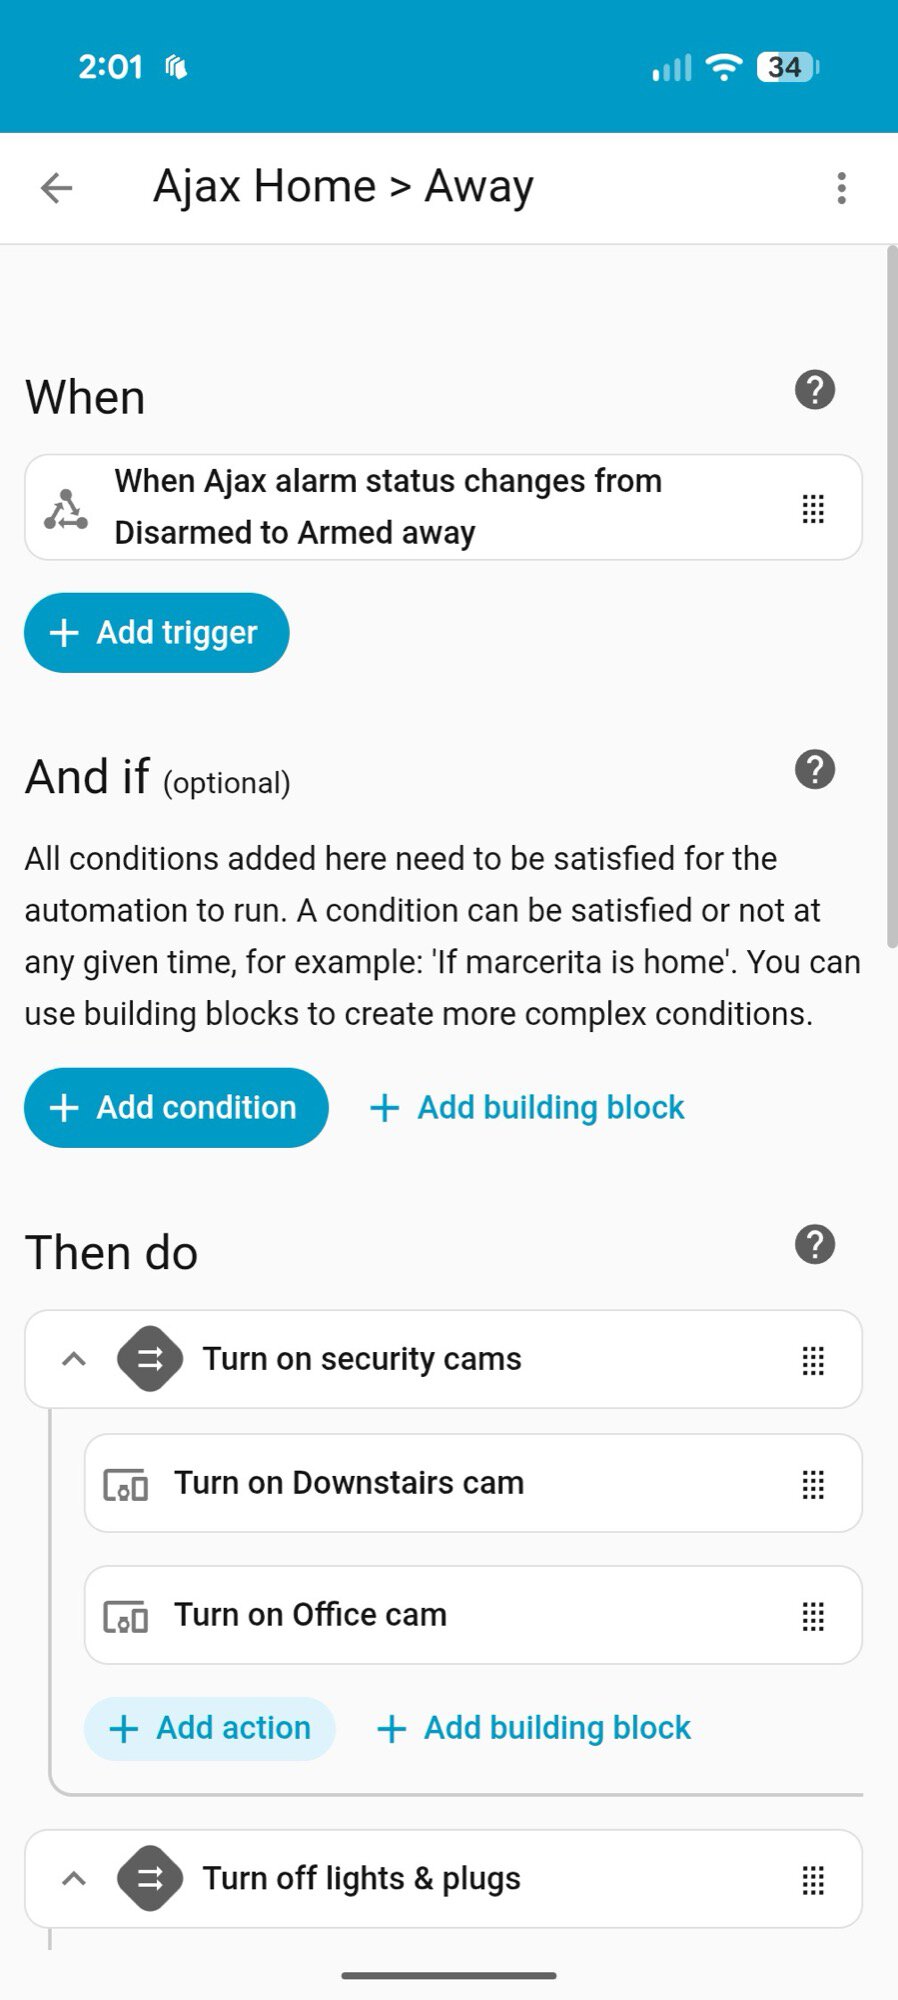Tap drag handle for Turn on Downstairs cam
Viewport: 898px width, 2000px height.
coord(813,1485)
